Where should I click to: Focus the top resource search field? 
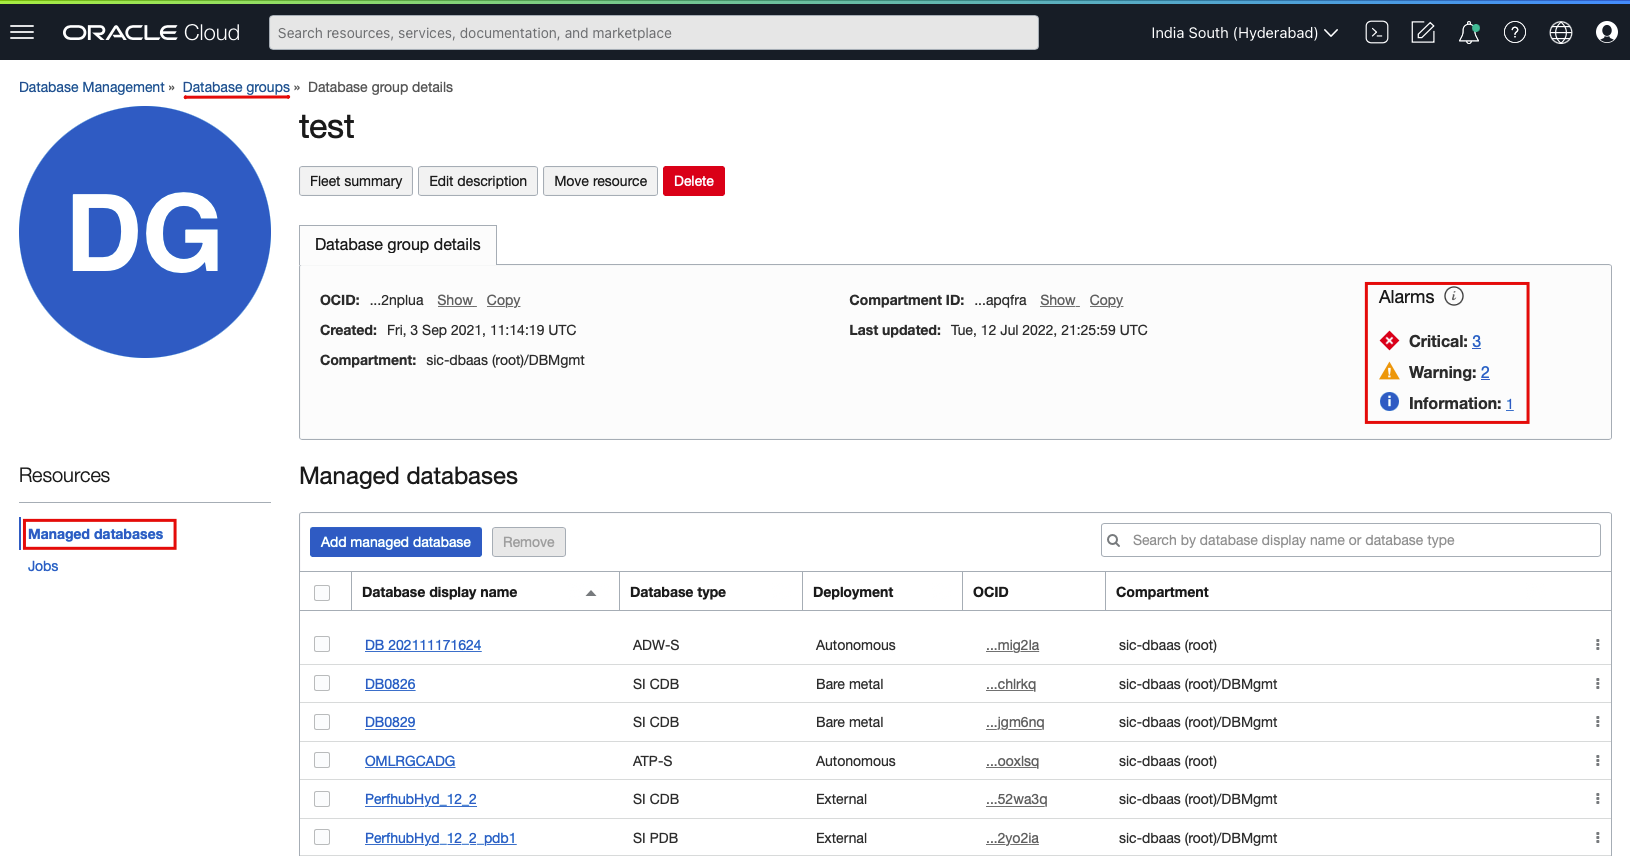click(x=654, y=33)
